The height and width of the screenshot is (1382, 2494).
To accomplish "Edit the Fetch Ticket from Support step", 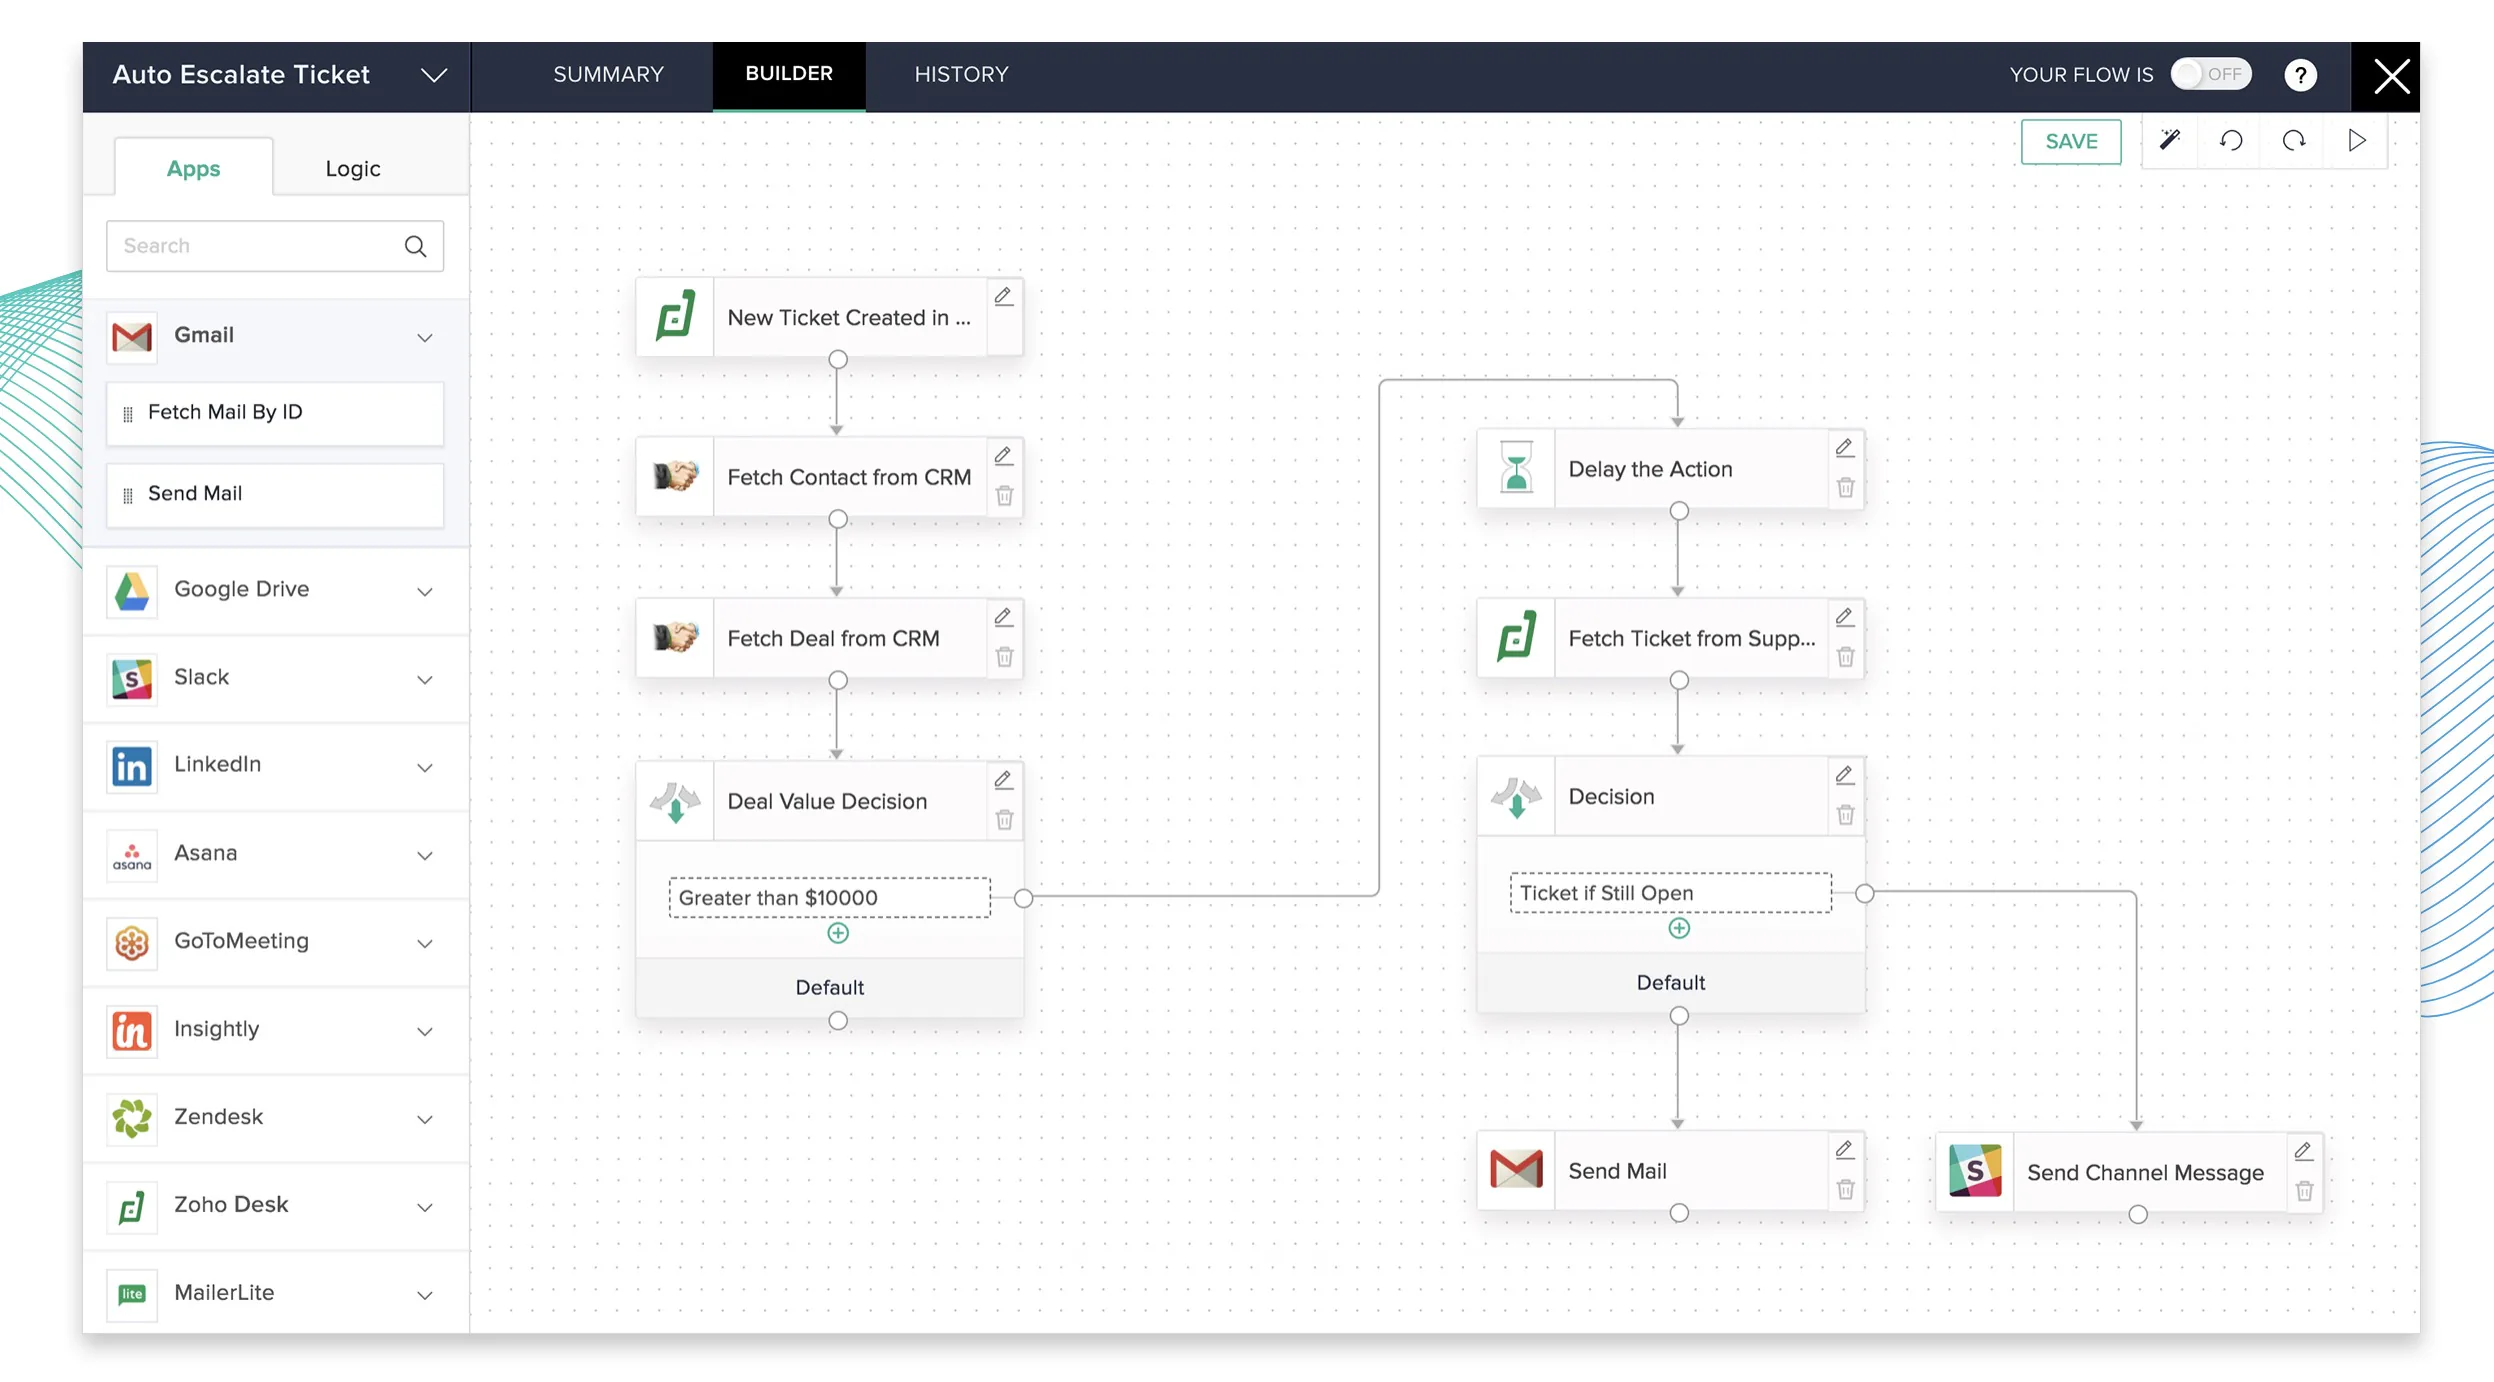I will click(1844, 617).
